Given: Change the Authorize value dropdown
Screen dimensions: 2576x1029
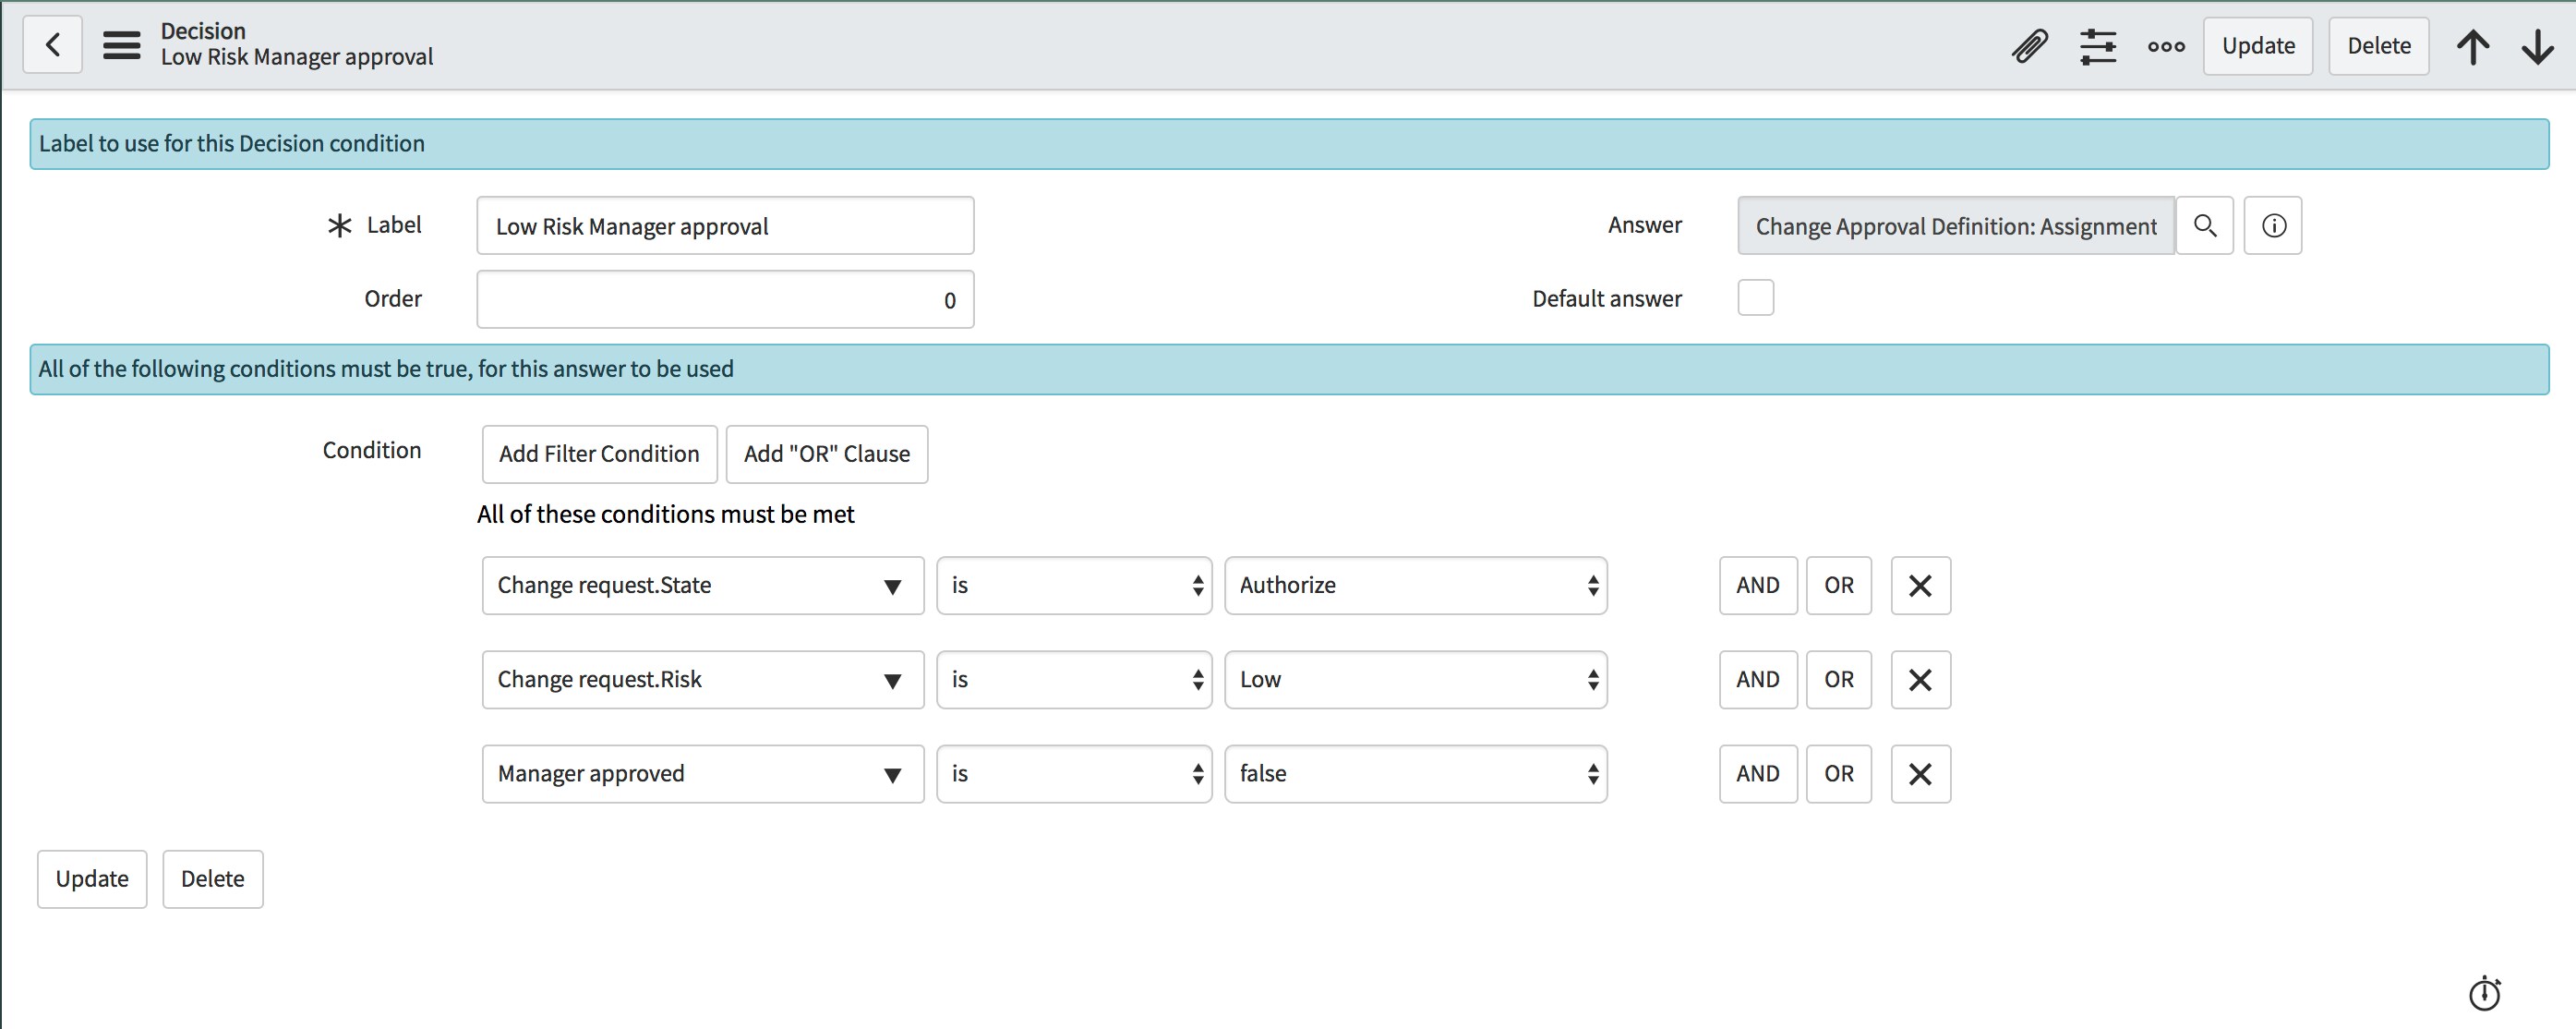Looking at the screenshot, I should point(1414,585).
